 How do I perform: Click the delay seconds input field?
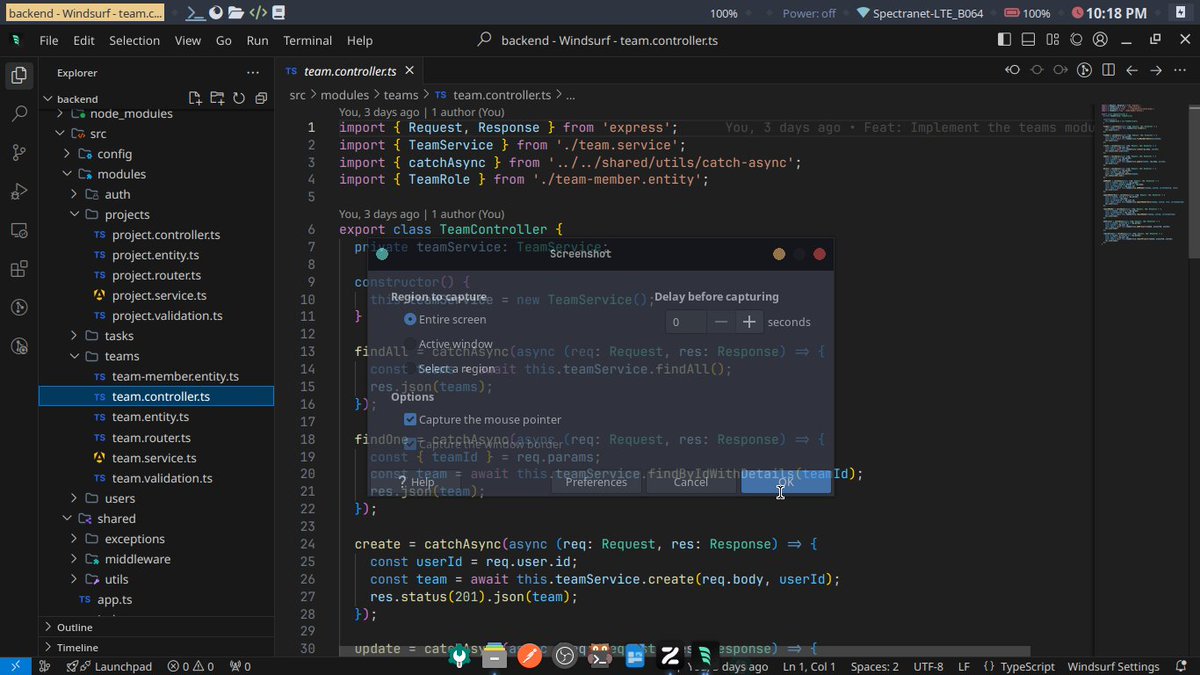(686, 322)
